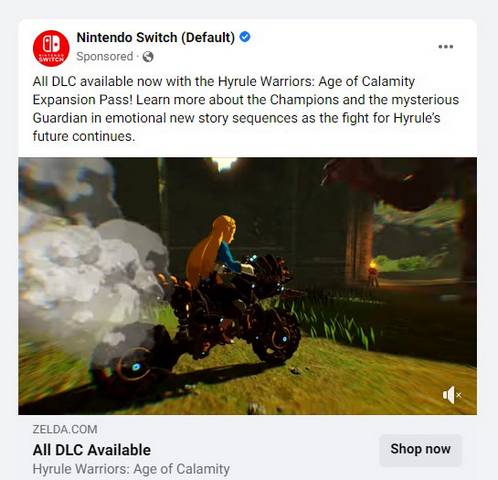The image size is (498, 480).
Task: Open the Nintendo Switch profile avatar
Action: 51,48
